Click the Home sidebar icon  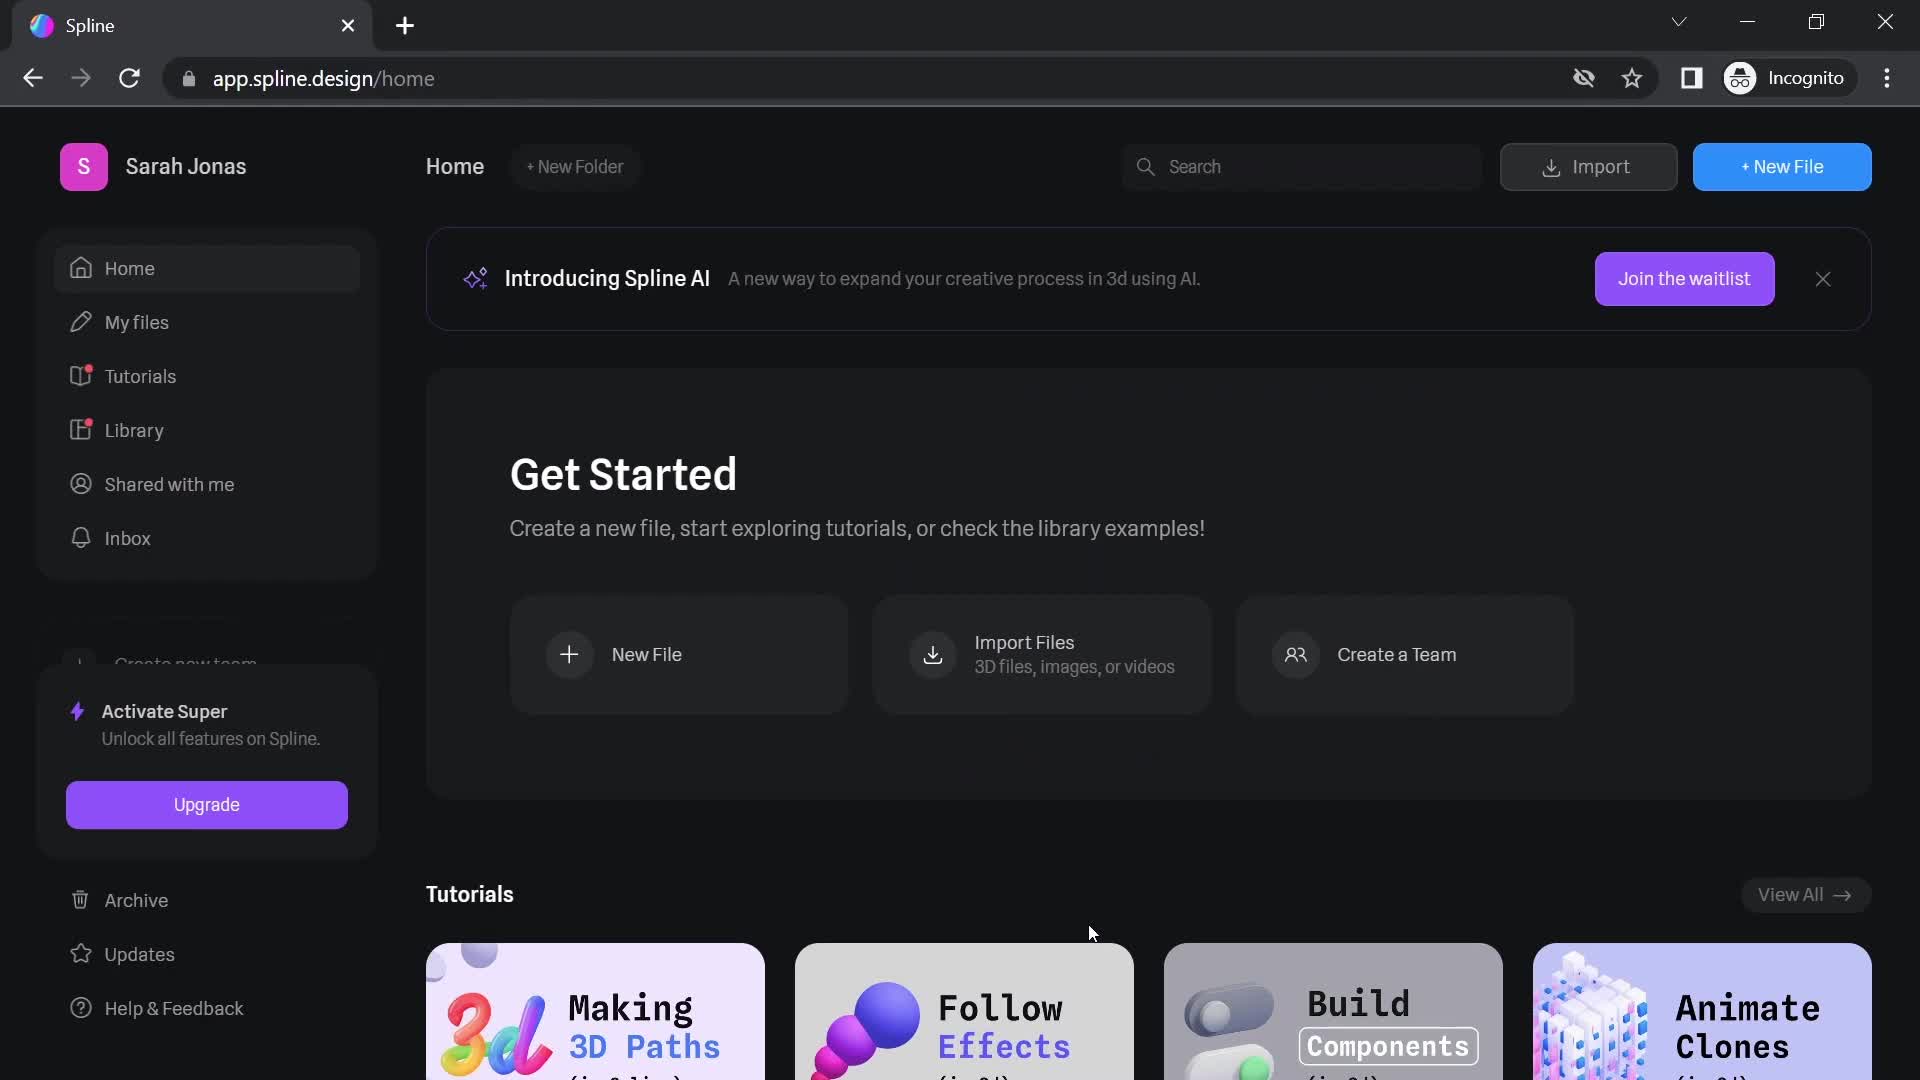click(x=82, y=269)
